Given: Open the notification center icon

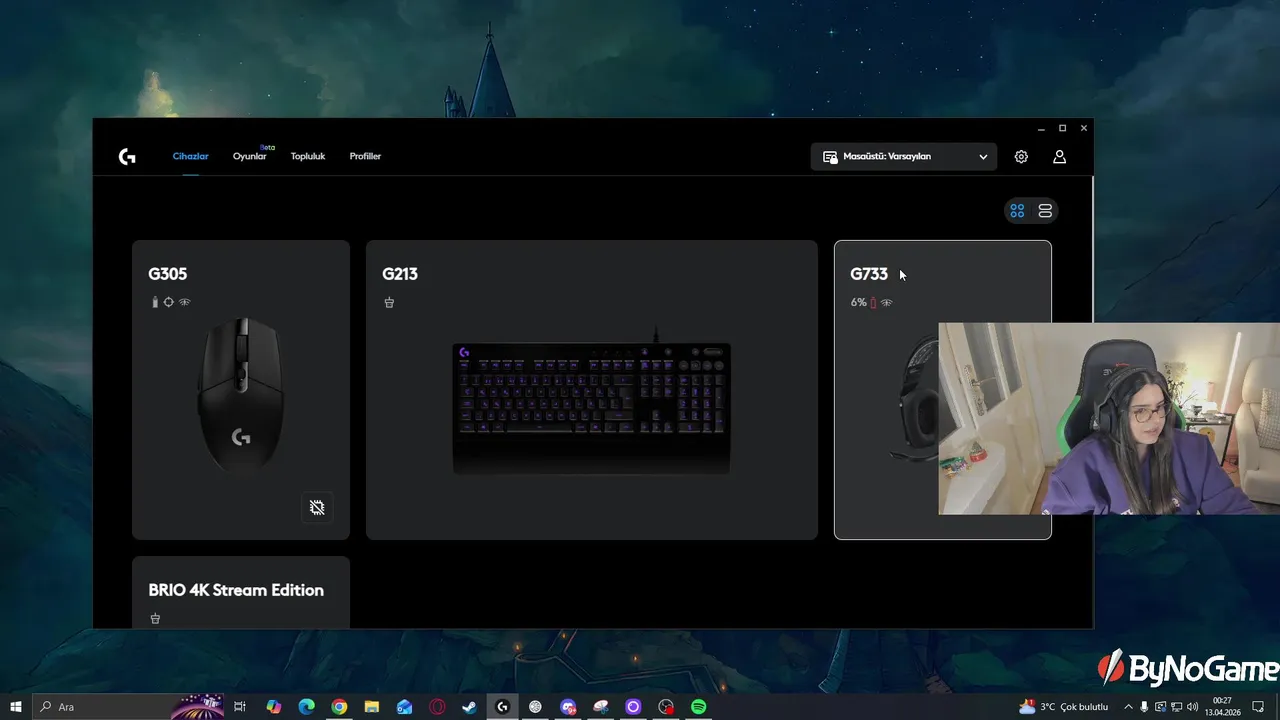Looking at the screenshot, I should [1259, 707].
